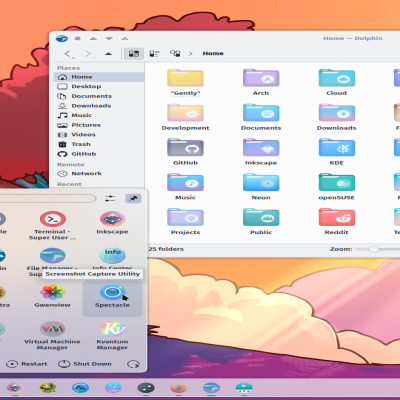Select Videos in Places panel

coord(99,135)
